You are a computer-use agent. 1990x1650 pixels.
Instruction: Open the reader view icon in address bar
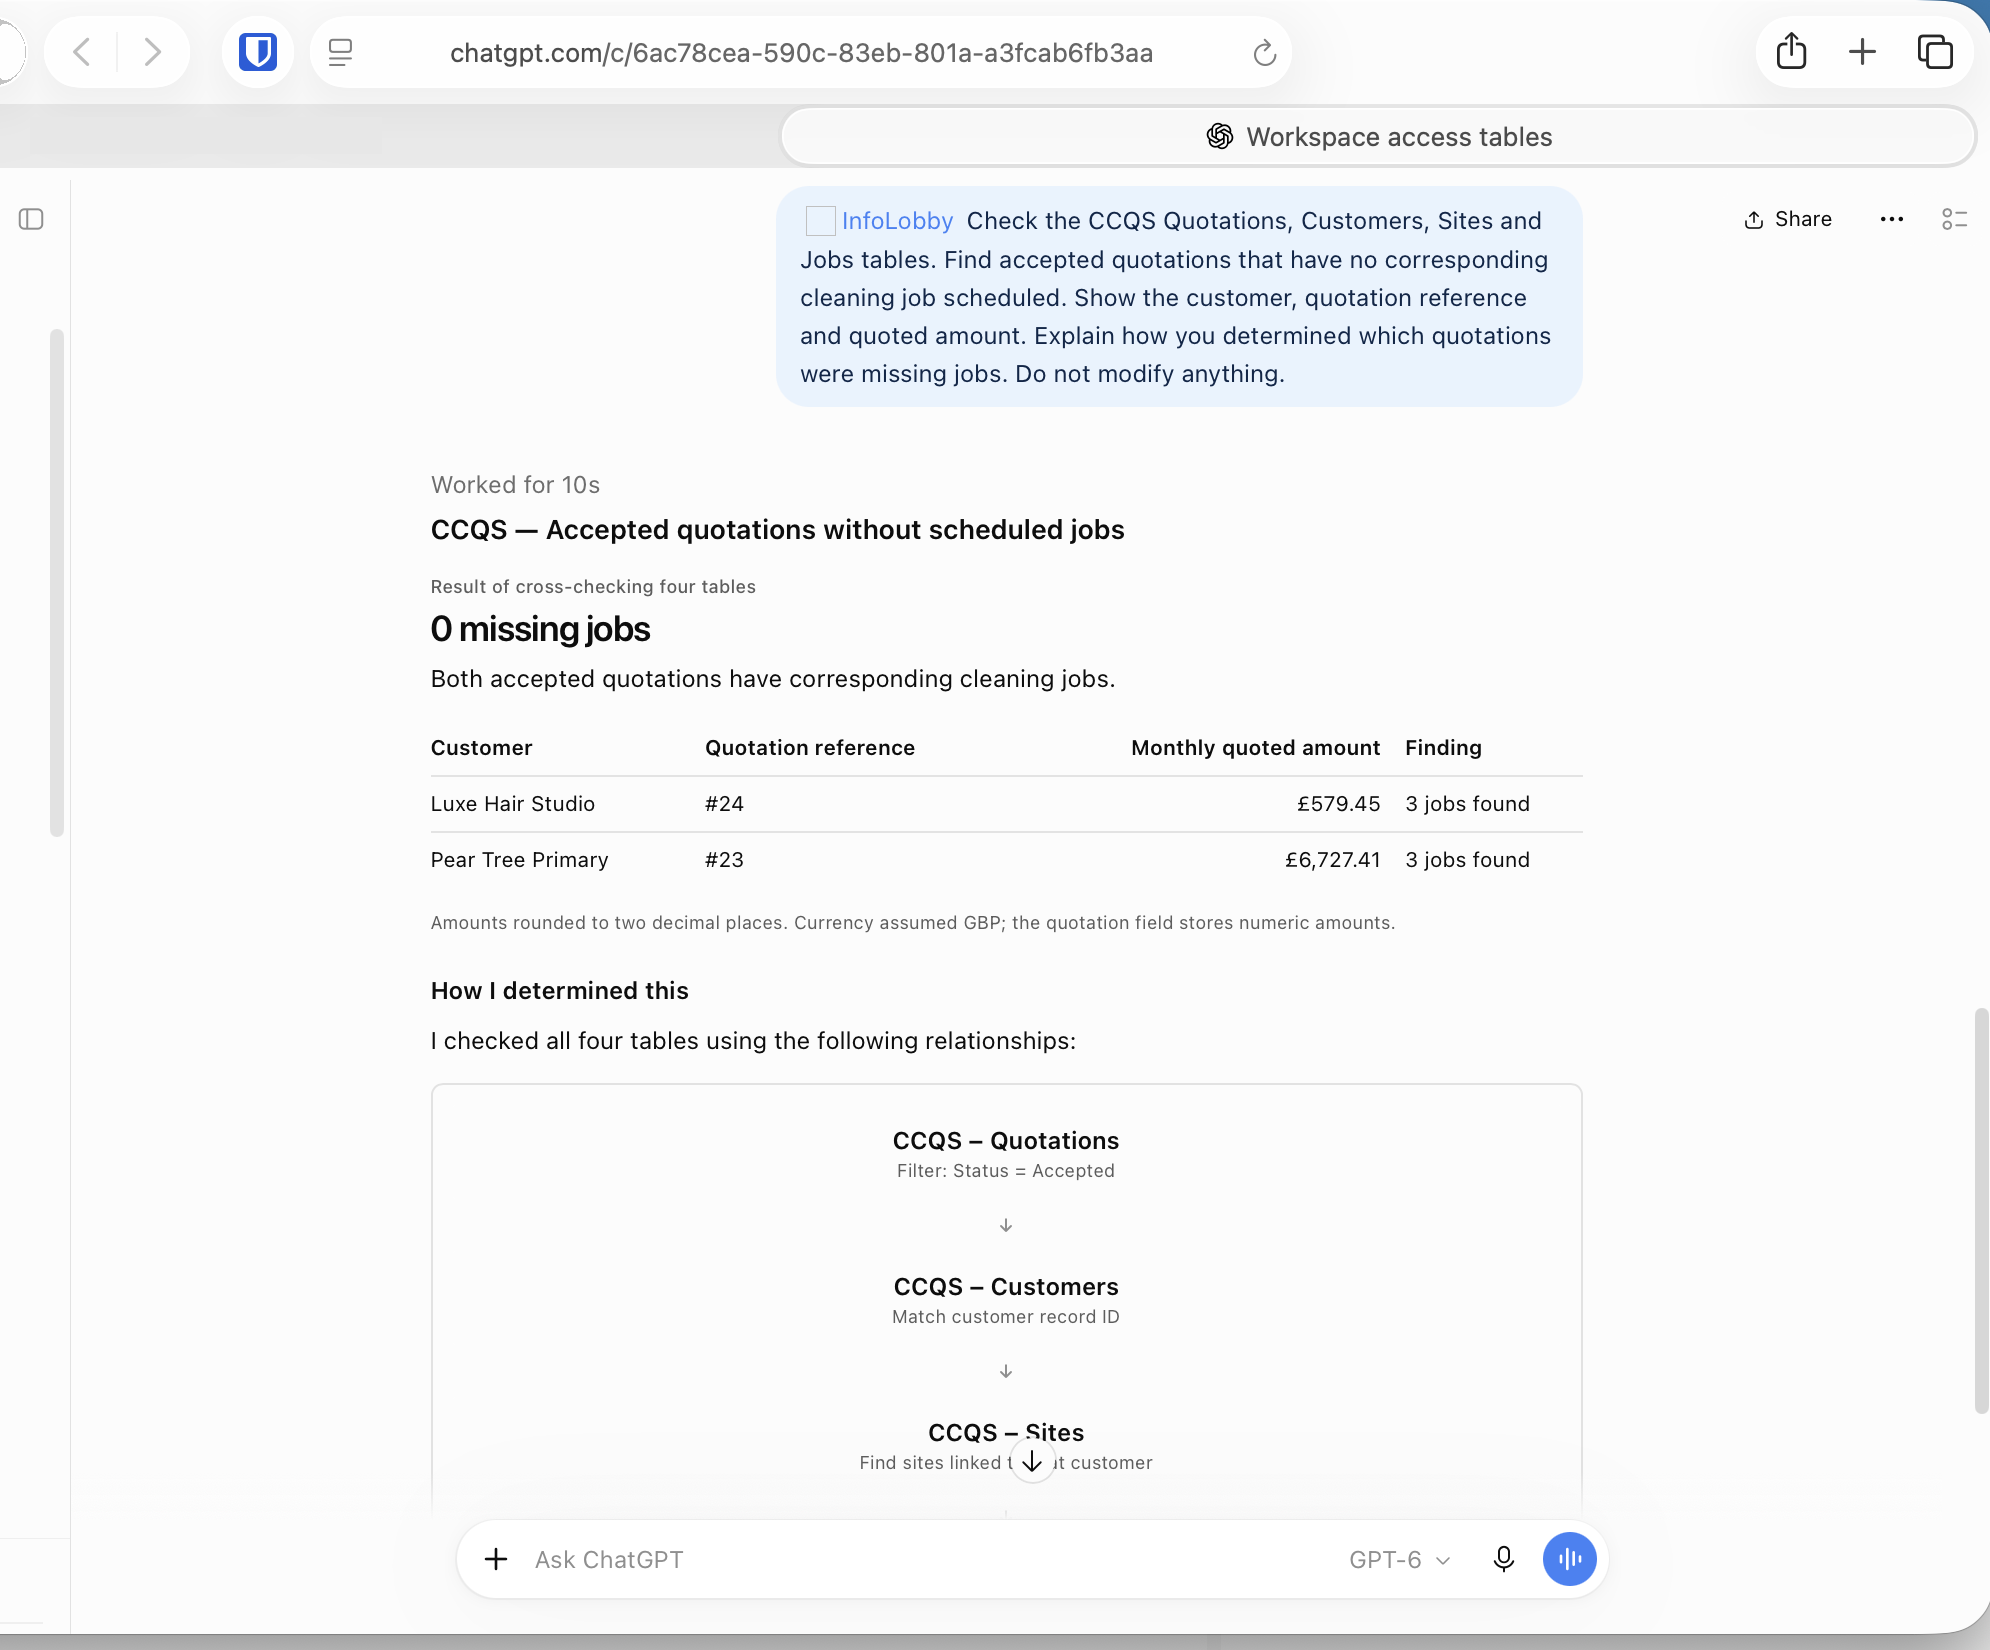[341, 52]
